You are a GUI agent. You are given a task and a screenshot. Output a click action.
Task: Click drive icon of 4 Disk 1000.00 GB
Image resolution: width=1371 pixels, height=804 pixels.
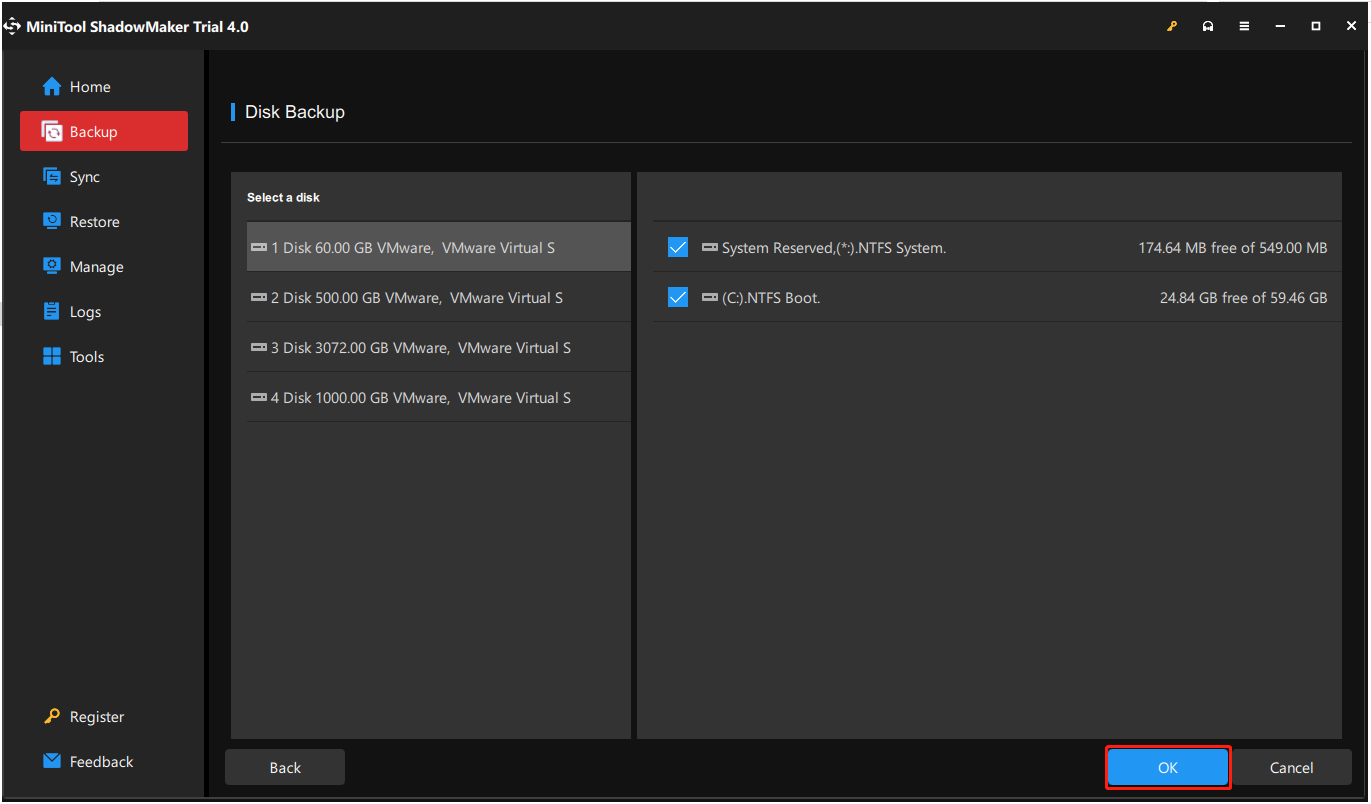tap(259, 397)
